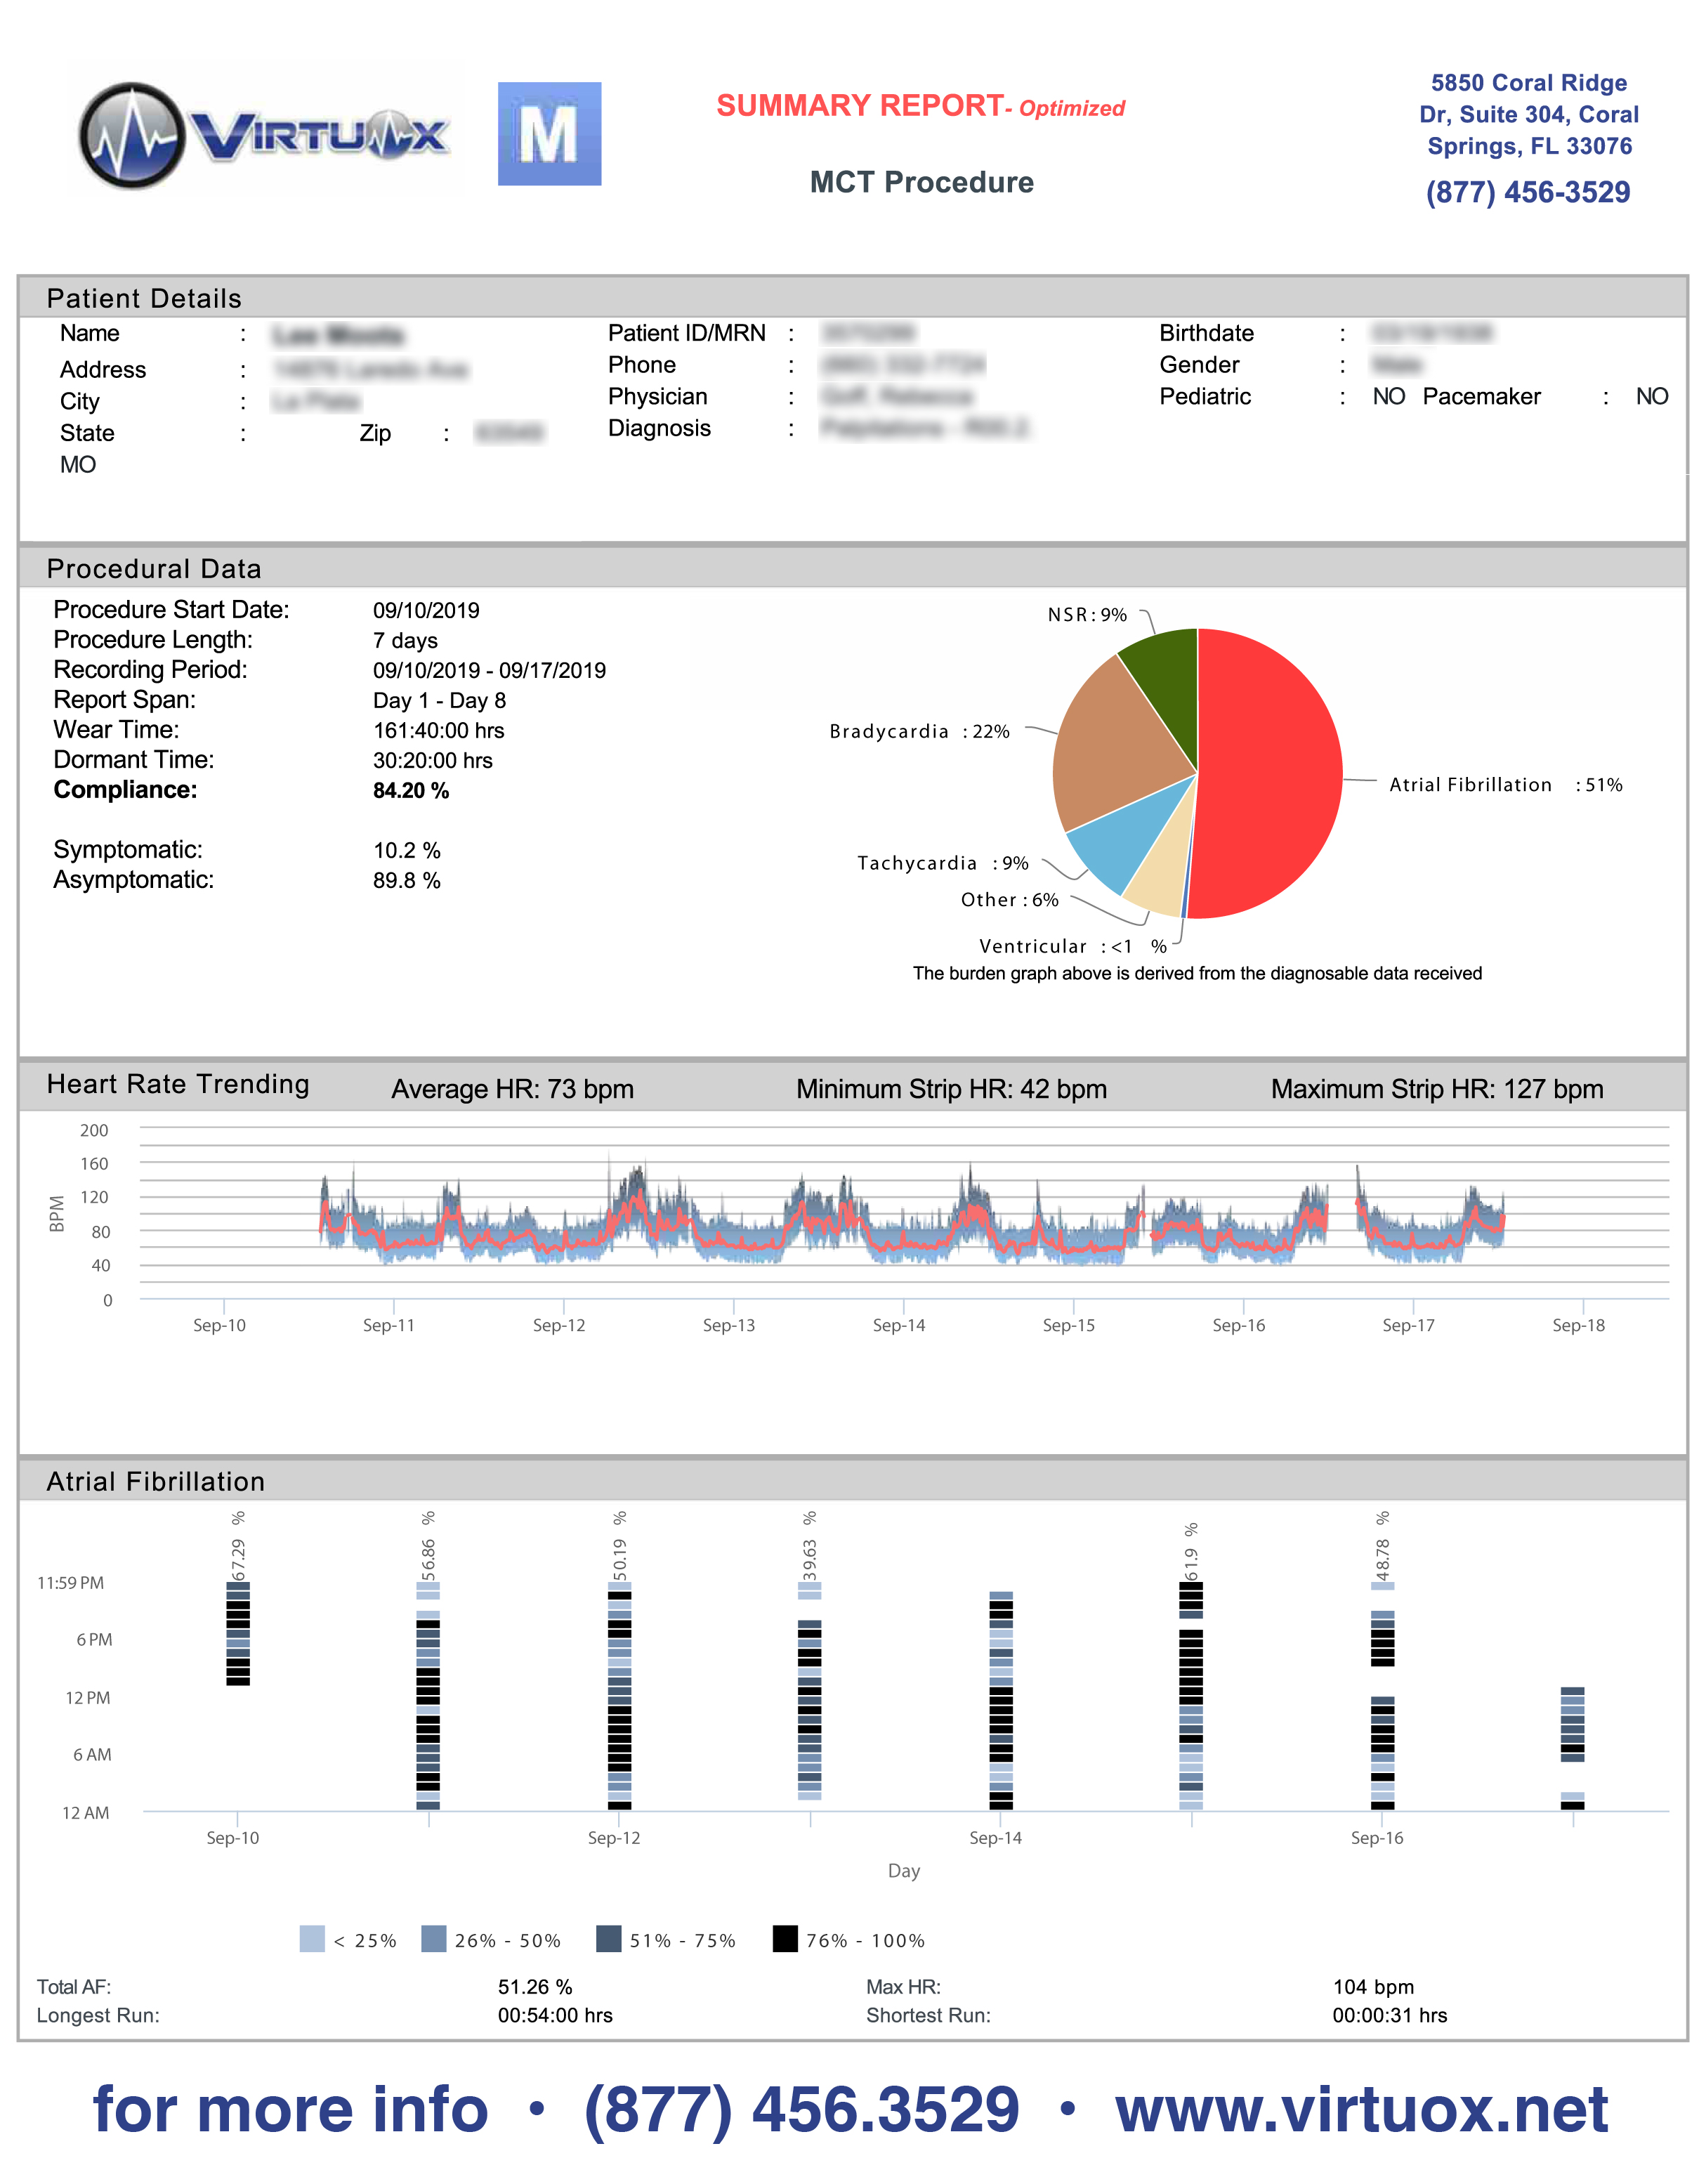Click the Minimum Strip HR: 42 bpm text
1706x2184 pixels.
[951, 1089]
